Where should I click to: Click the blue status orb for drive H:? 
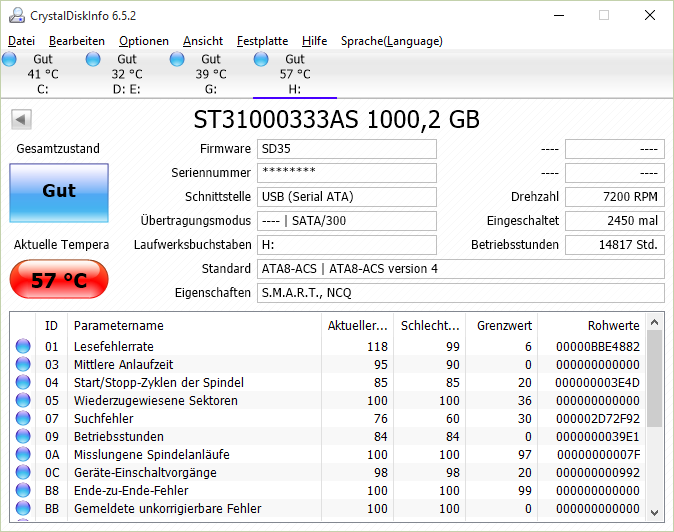(x=261, y=59)
